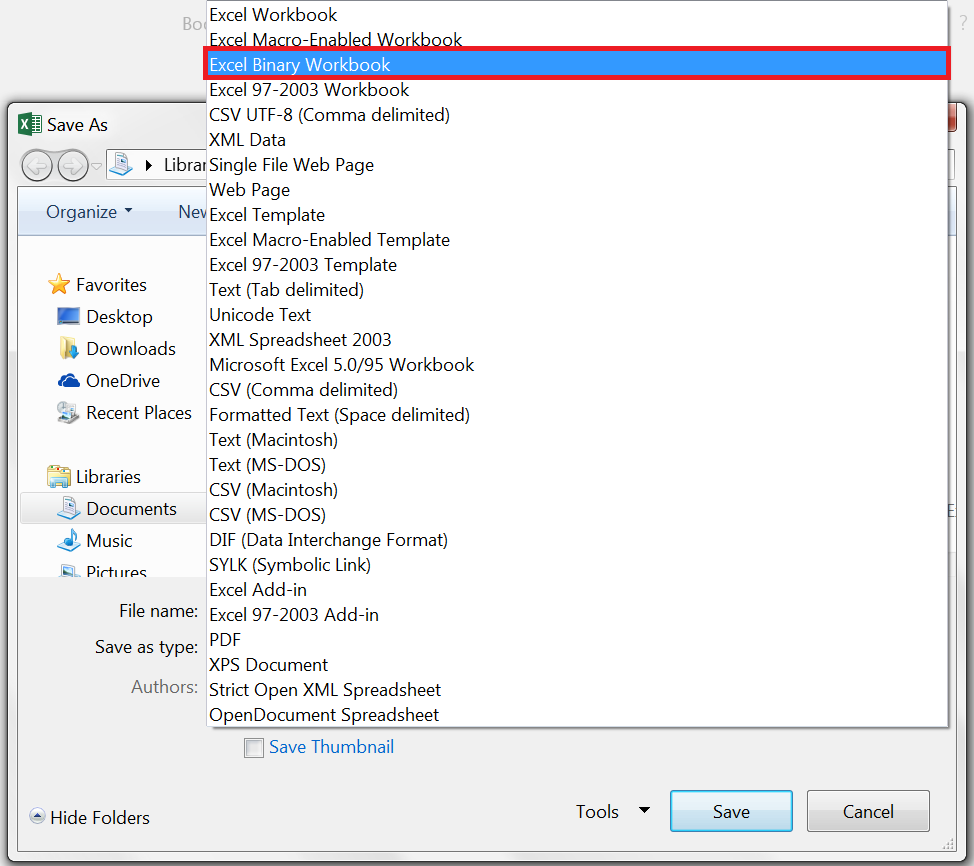974x866 pixels.
Task: Collapse dialog with Hide Folders
Action: (90, 818)
